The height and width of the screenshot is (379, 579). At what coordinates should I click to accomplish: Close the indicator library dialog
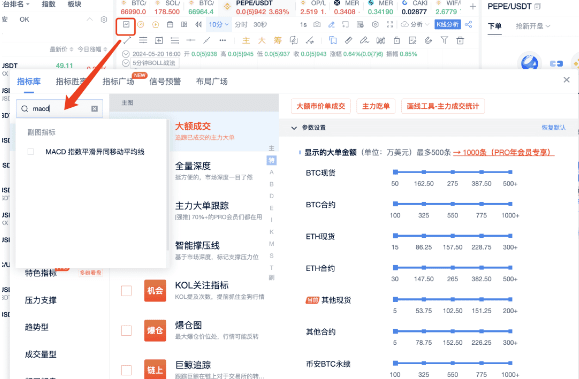pyautogui.click(x=566, y=80)
